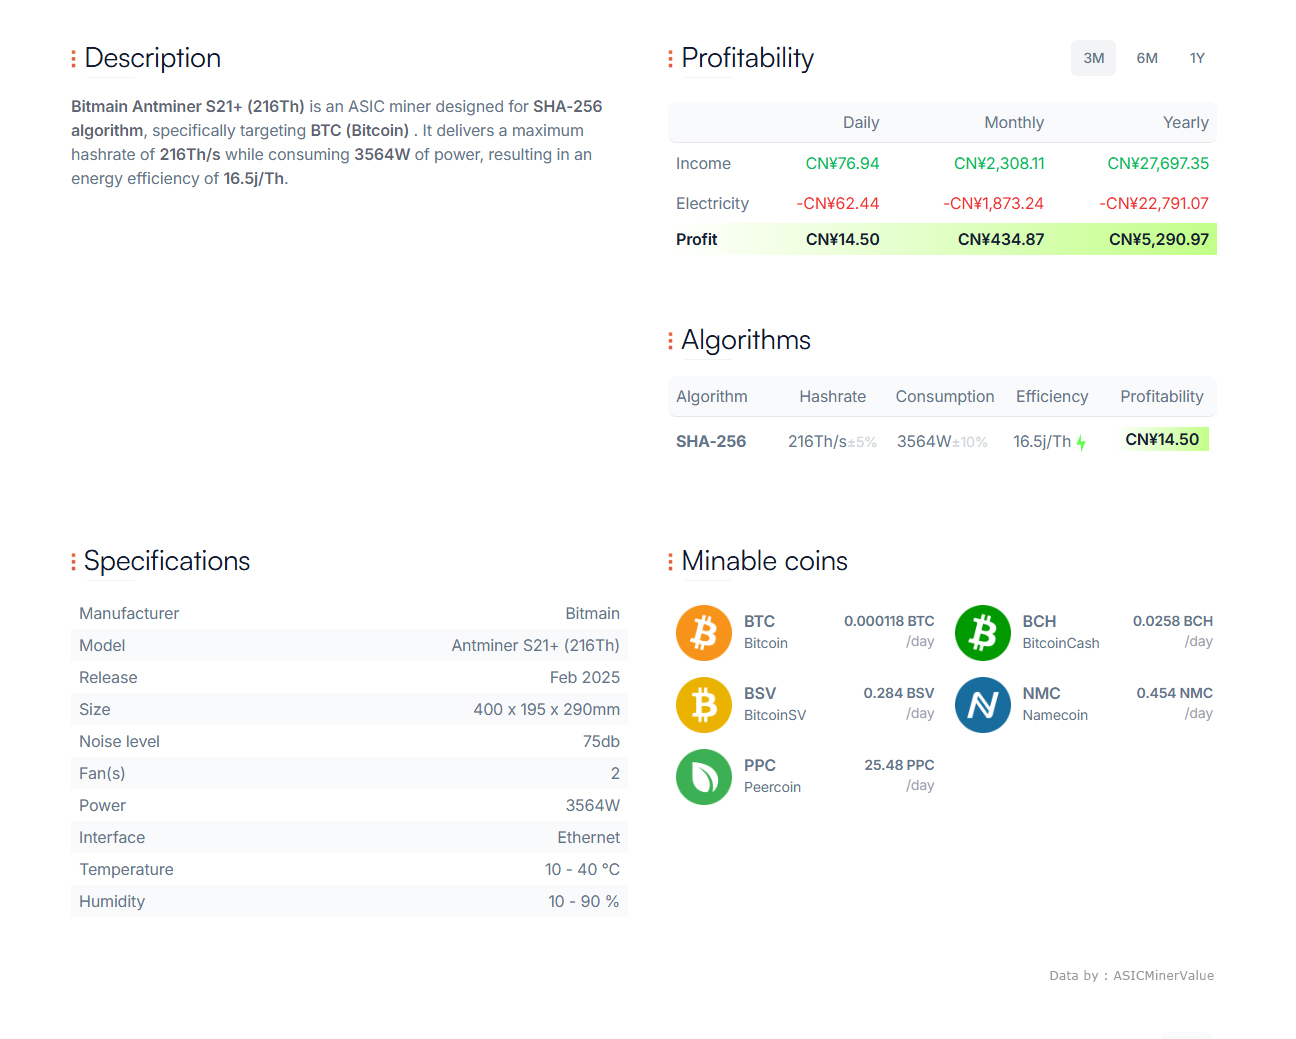
Task: Click the Model value Antminer S21+ (216Th)
Action: pyautogui.click(x=535, y=645)
